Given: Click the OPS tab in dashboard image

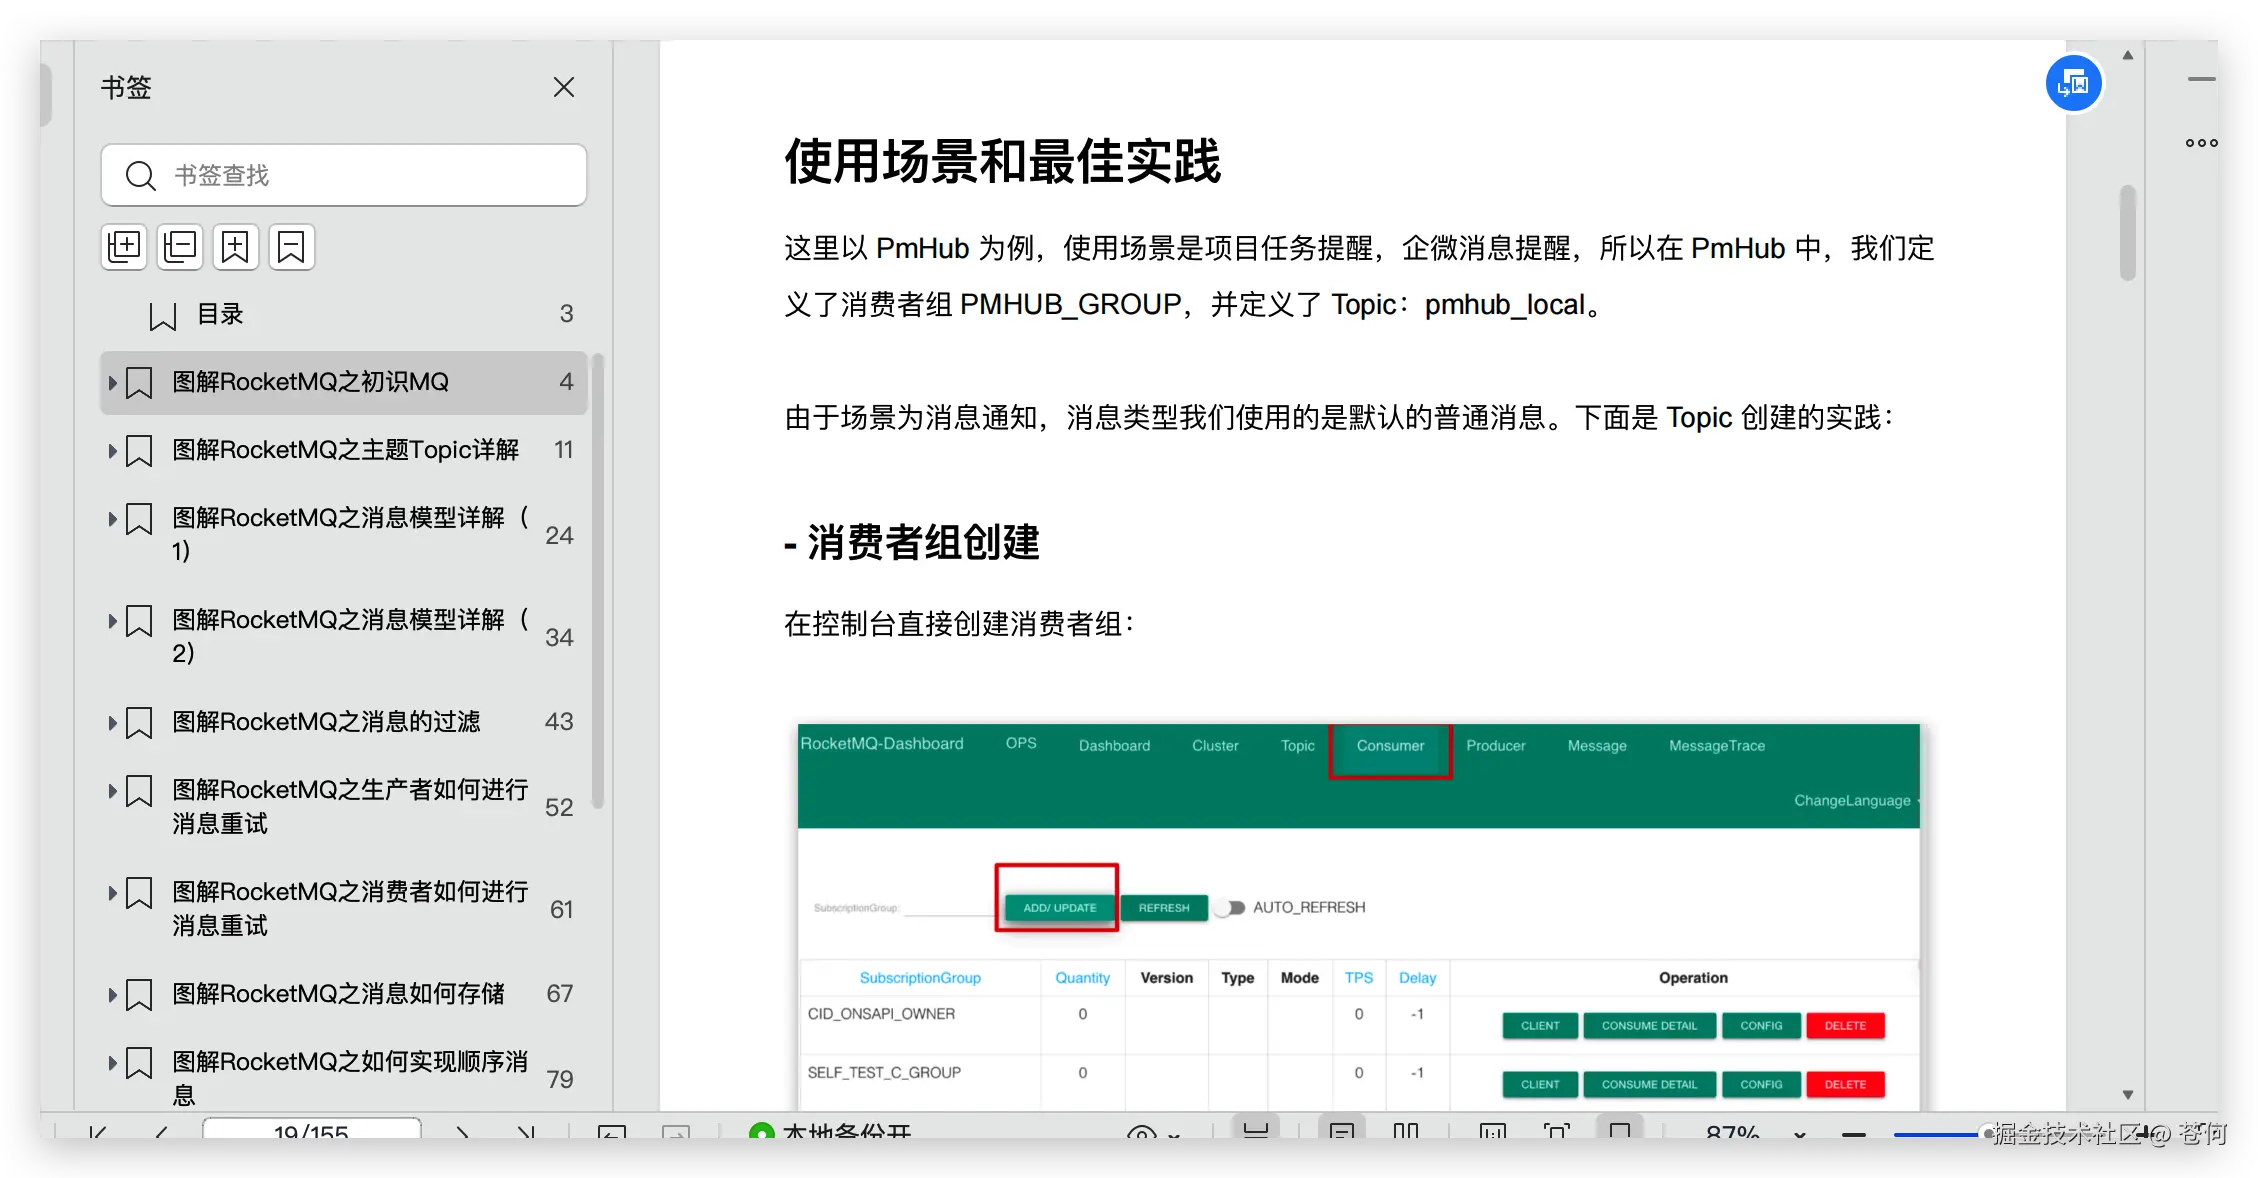Looking at the screenshot, I should [x=1021, y=744].
